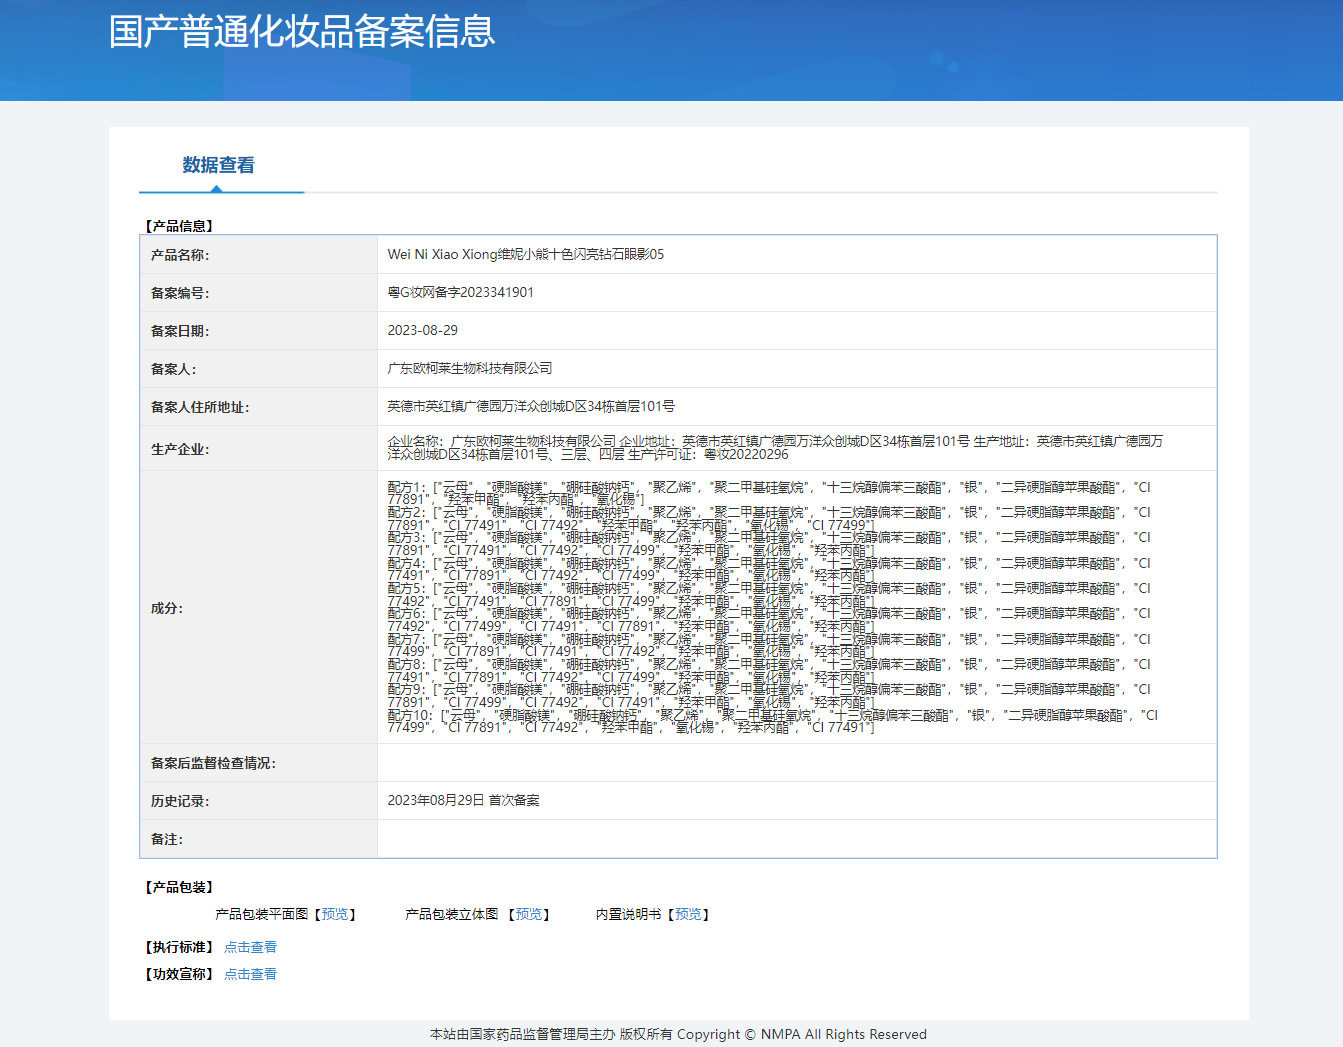Screen dimensions: 1343x1047
Task: Open 点击查看 link beside 执行标准
Action: 250,947
